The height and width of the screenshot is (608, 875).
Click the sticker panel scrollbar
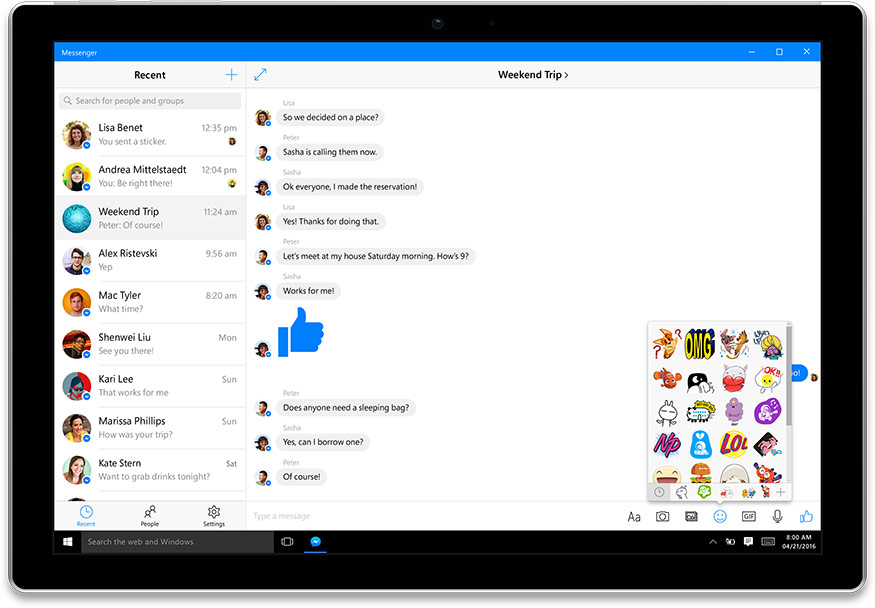point(789,375)
